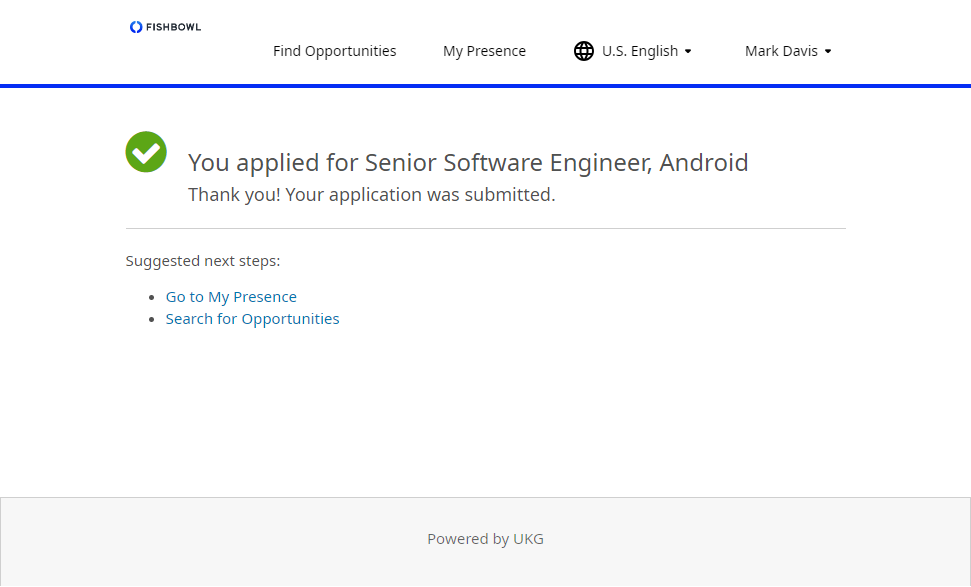Click the Powered by footer text

coord(468,539)
